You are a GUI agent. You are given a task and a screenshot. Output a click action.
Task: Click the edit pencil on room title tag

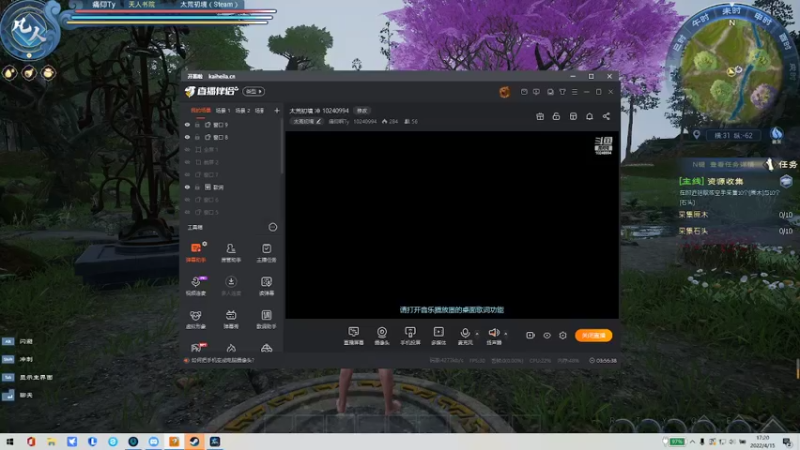click(x=319, y=121)
